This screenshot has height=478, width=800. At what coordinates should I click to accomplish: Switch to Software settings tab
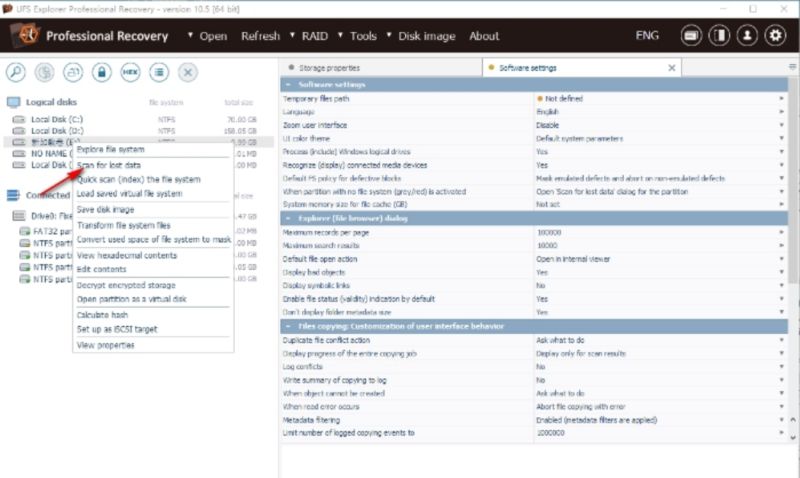point(528,68)
